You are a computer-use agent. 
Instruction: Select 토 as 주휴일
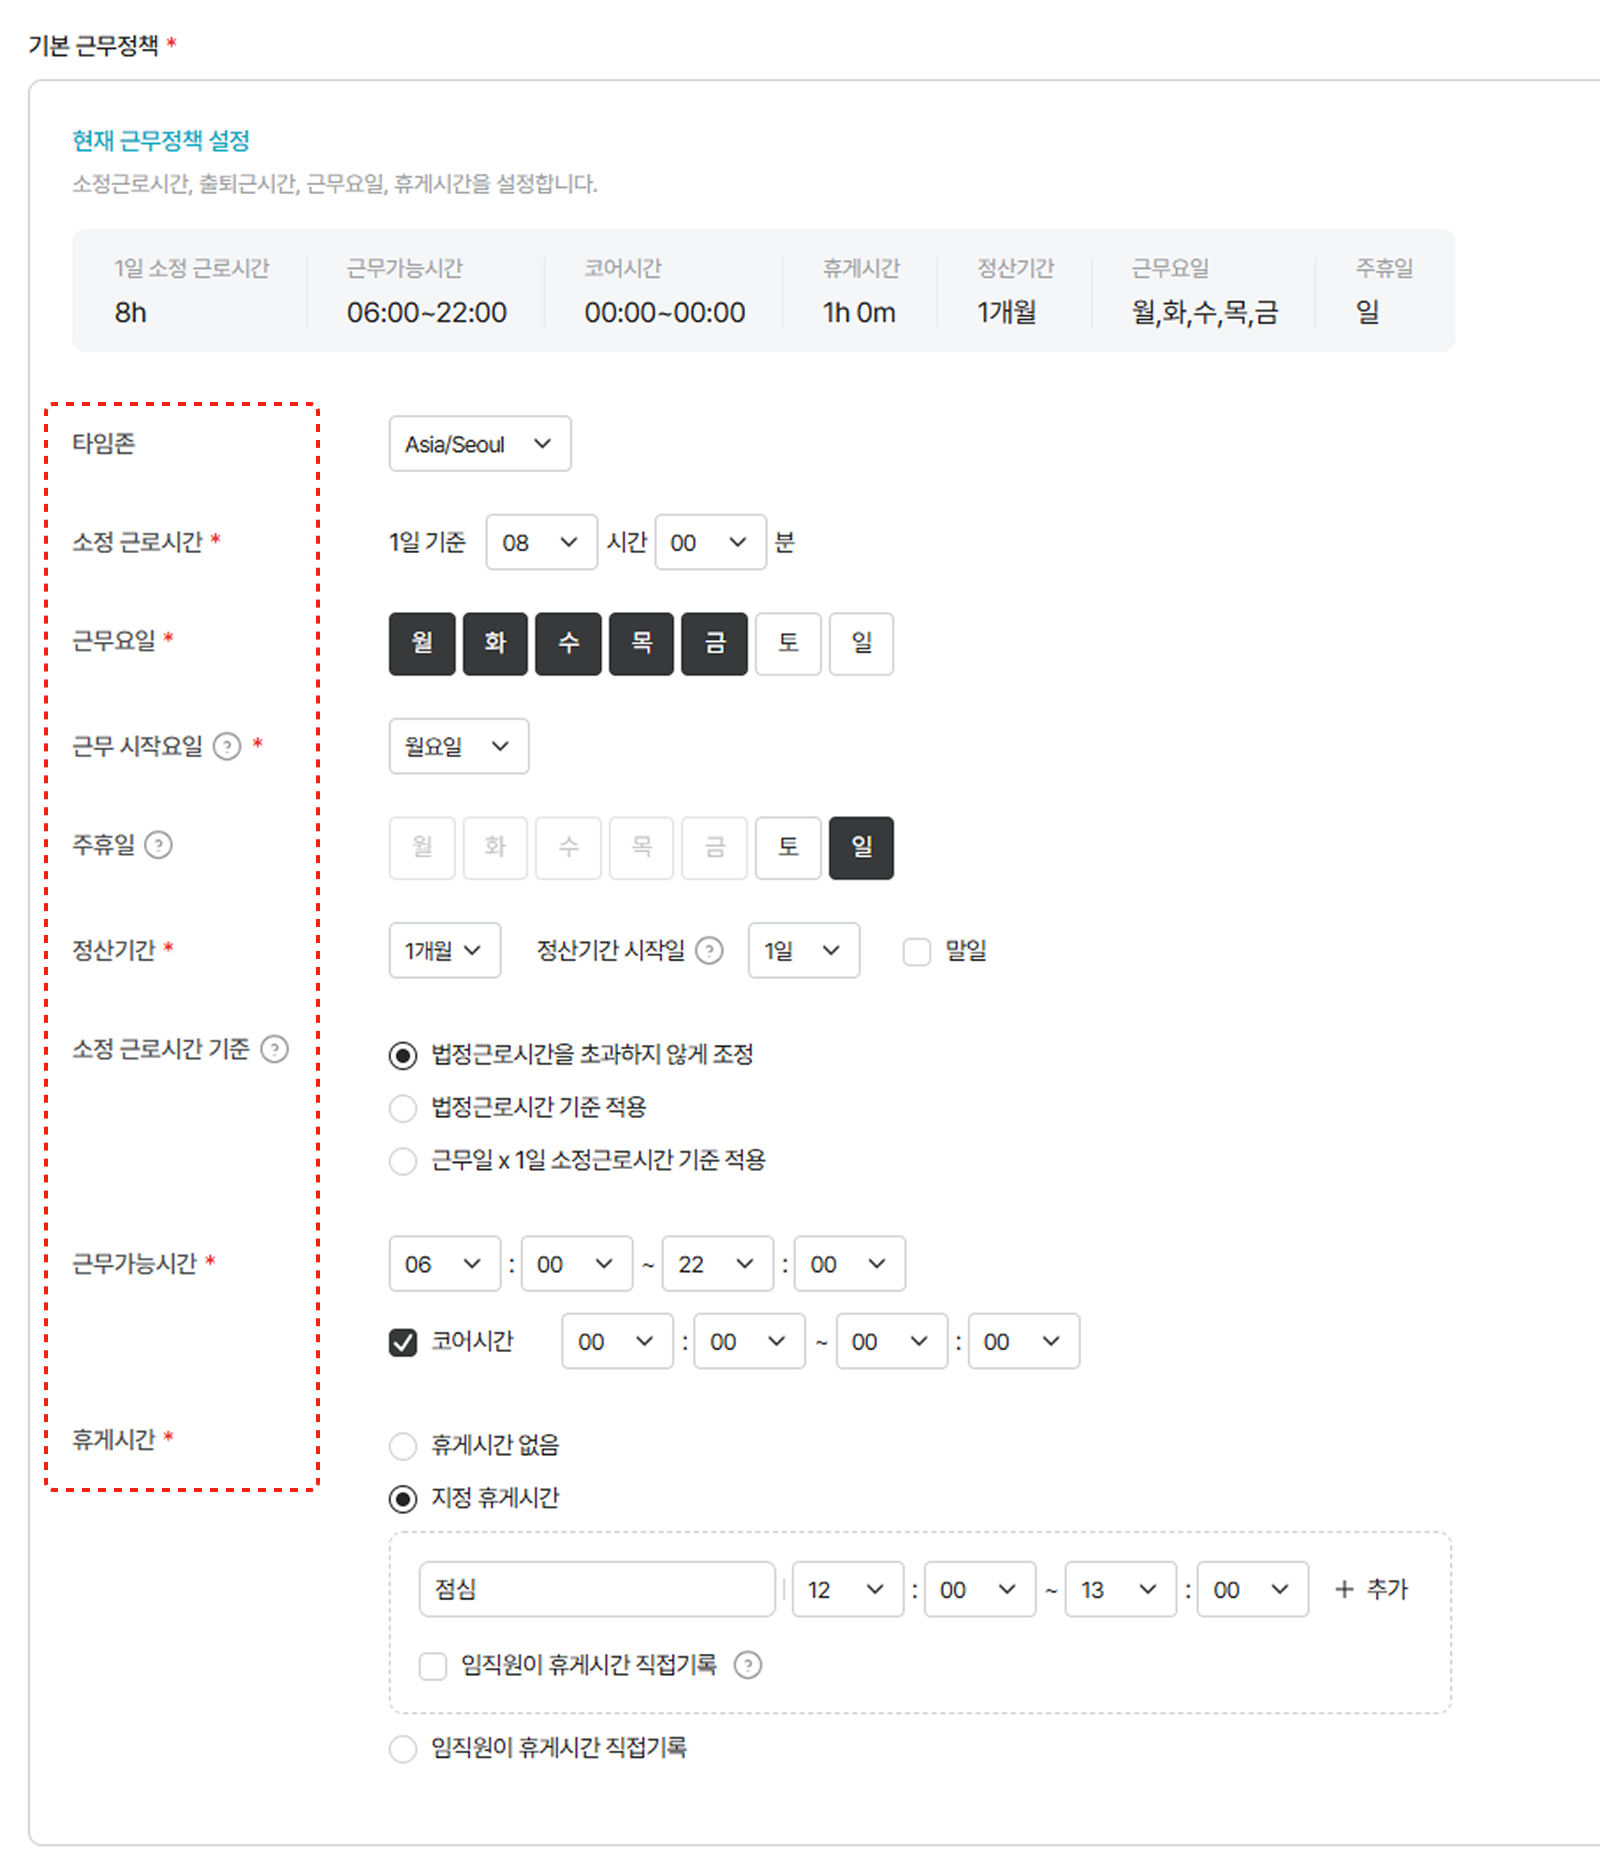(788, 848)
